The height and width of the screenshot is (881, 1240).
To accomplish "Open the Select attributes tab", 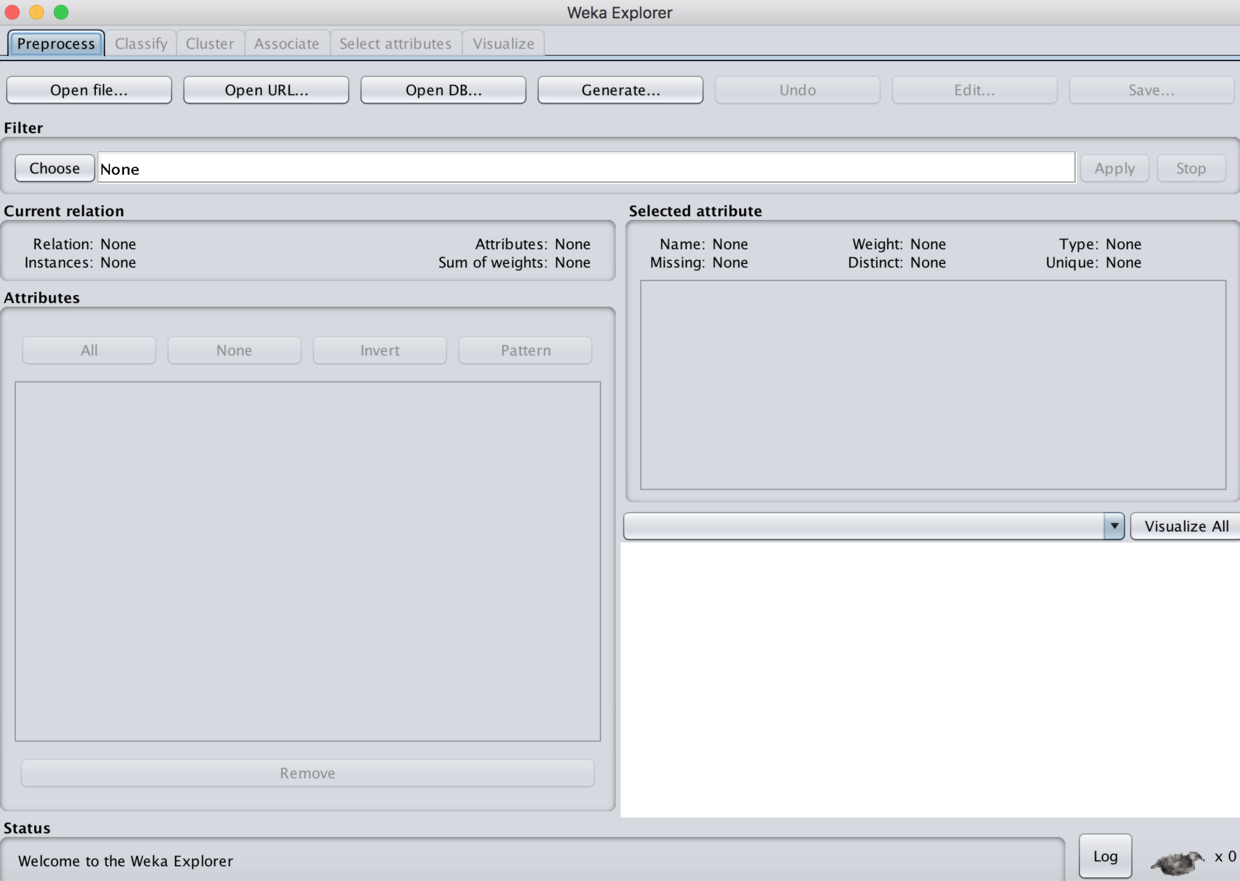I will [395, 43].
